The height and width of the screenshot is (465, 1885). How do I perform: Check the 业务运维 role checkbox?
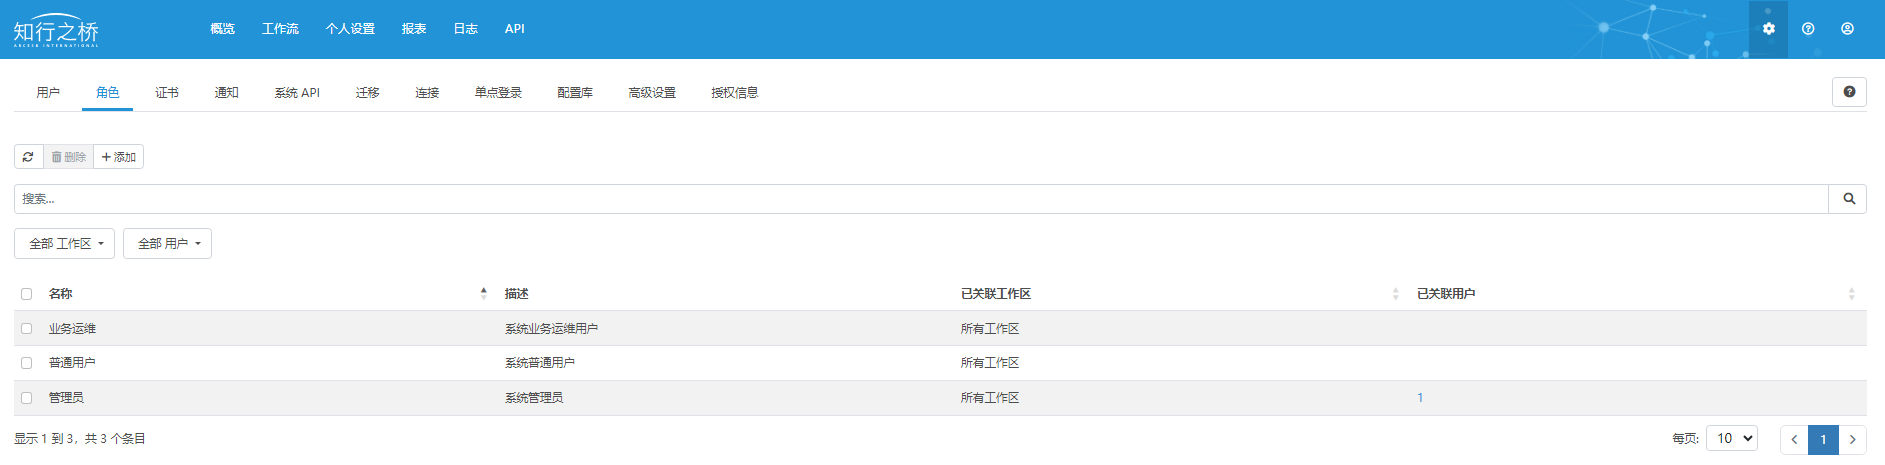(x=27, y=329)
